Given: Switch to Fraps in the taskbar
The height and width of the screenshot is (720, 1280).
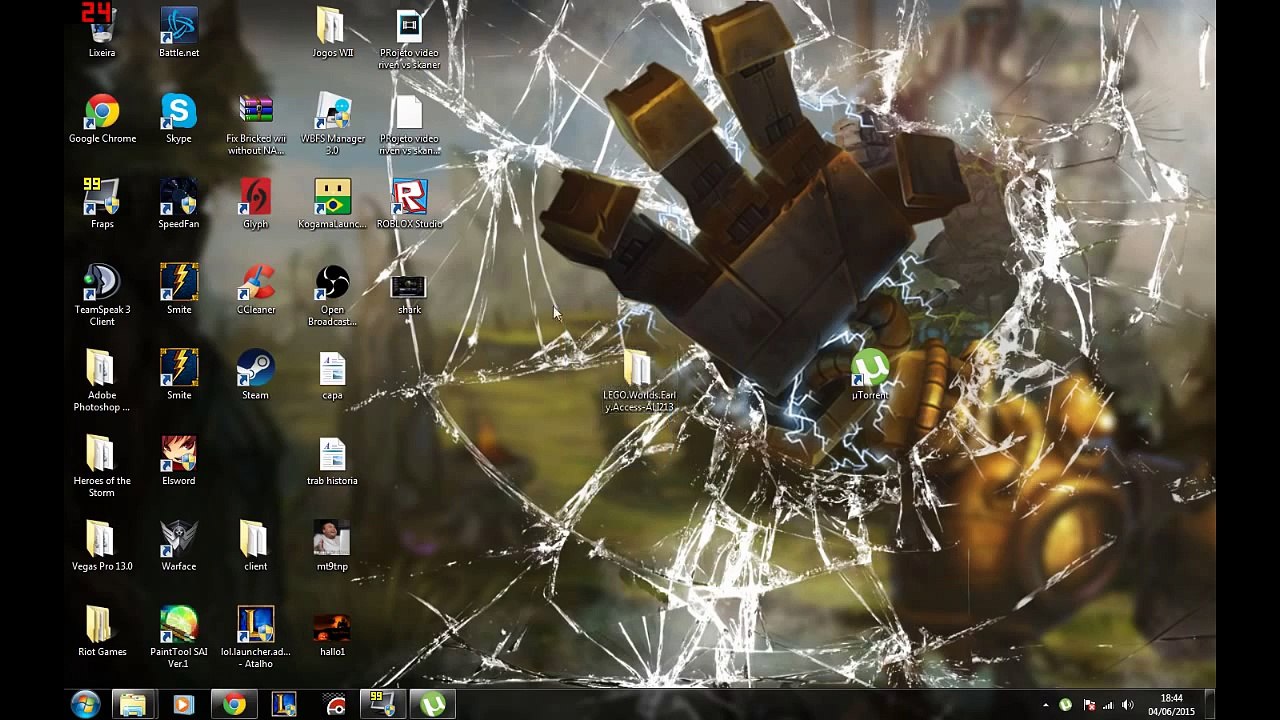Looking at the screenshot, I should click(x=382, y=705).
